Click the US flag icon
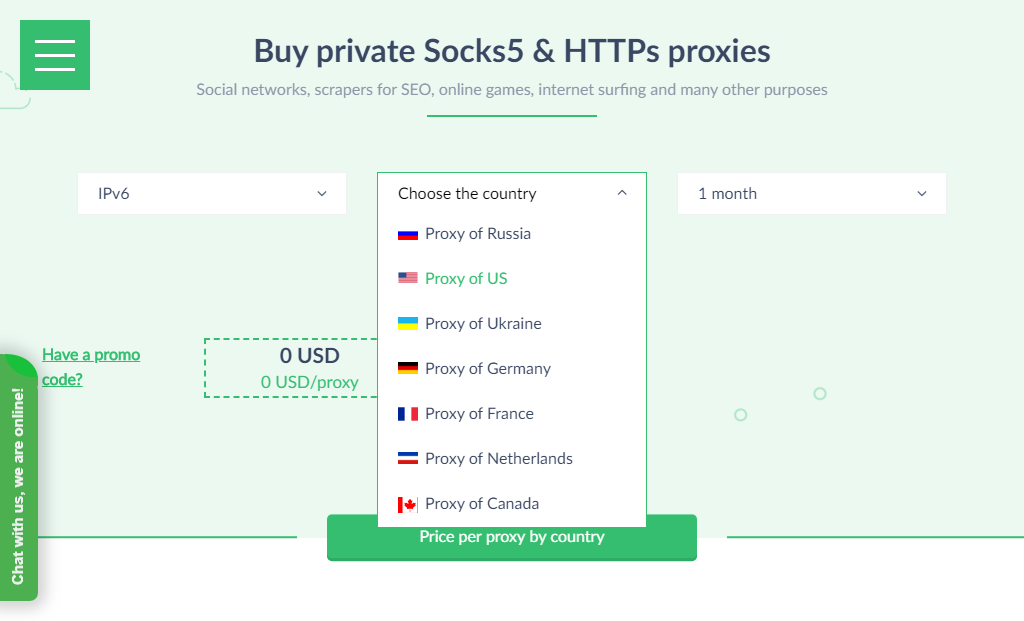This screenshot has width=1024, height=621. click(408, 278)
